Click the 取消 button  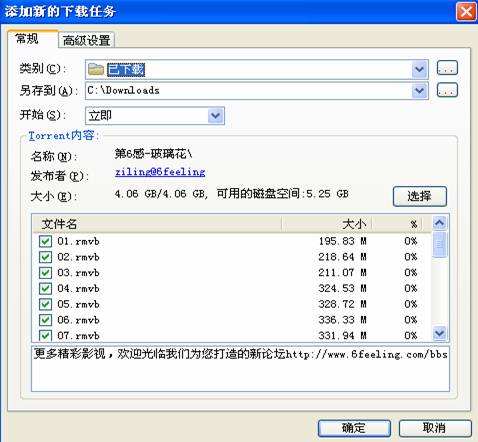pyautogui.click(x=435, y=428)
